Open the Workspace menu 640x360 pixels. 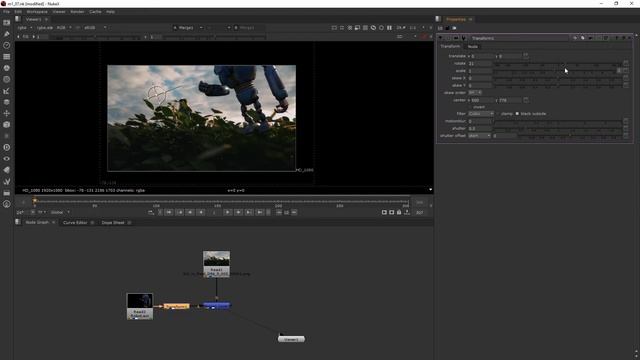(x=37, y=12)
